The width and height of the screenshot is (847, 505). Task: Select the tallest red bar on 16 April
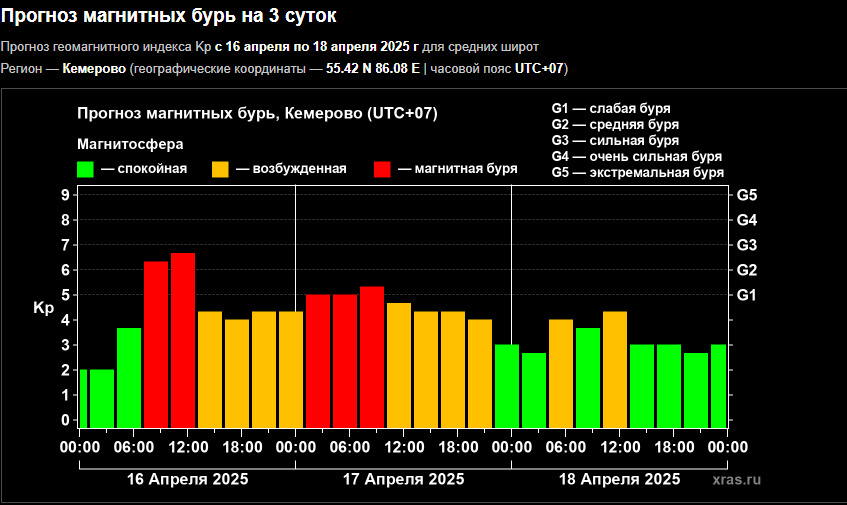183,340
